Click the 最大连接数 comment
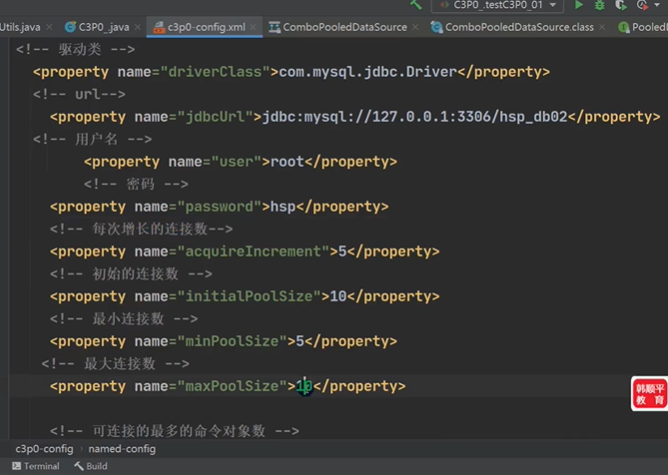This screenshot has width=668, height=475. [115, 364]
